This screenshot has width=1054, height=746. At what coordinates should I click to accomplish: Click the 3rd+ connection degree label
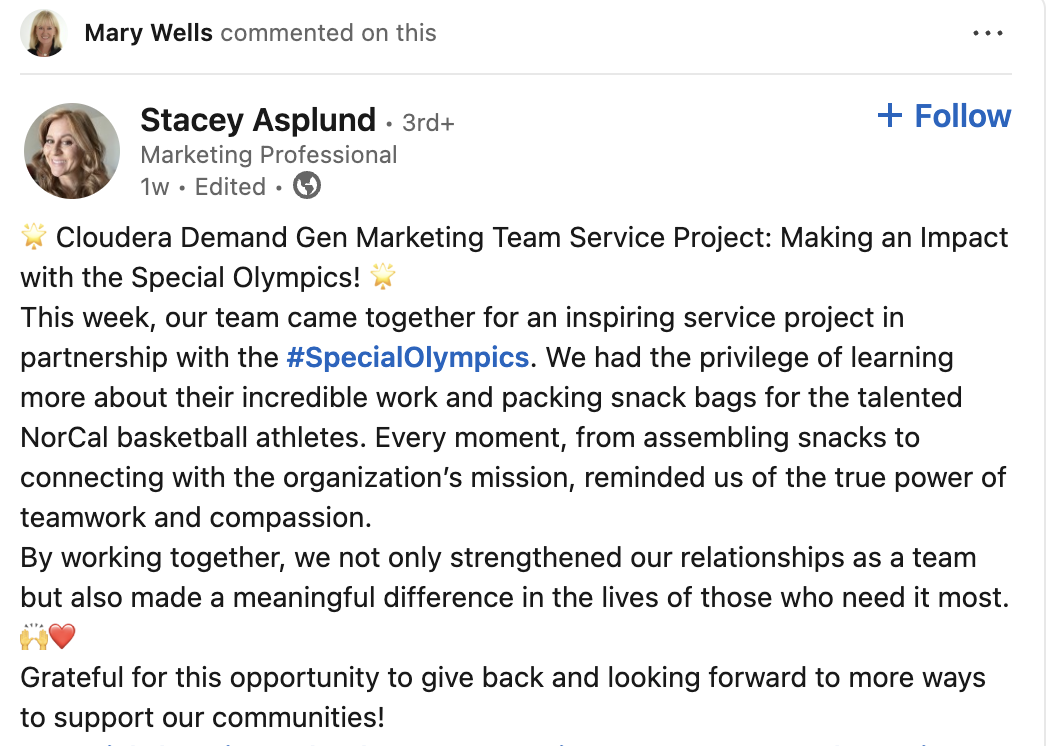428,123
